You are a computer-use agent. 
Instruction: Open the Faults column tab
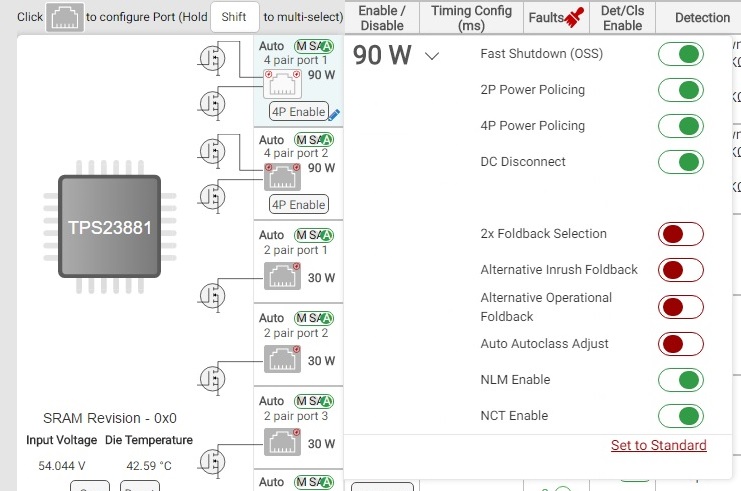[556, 17]
